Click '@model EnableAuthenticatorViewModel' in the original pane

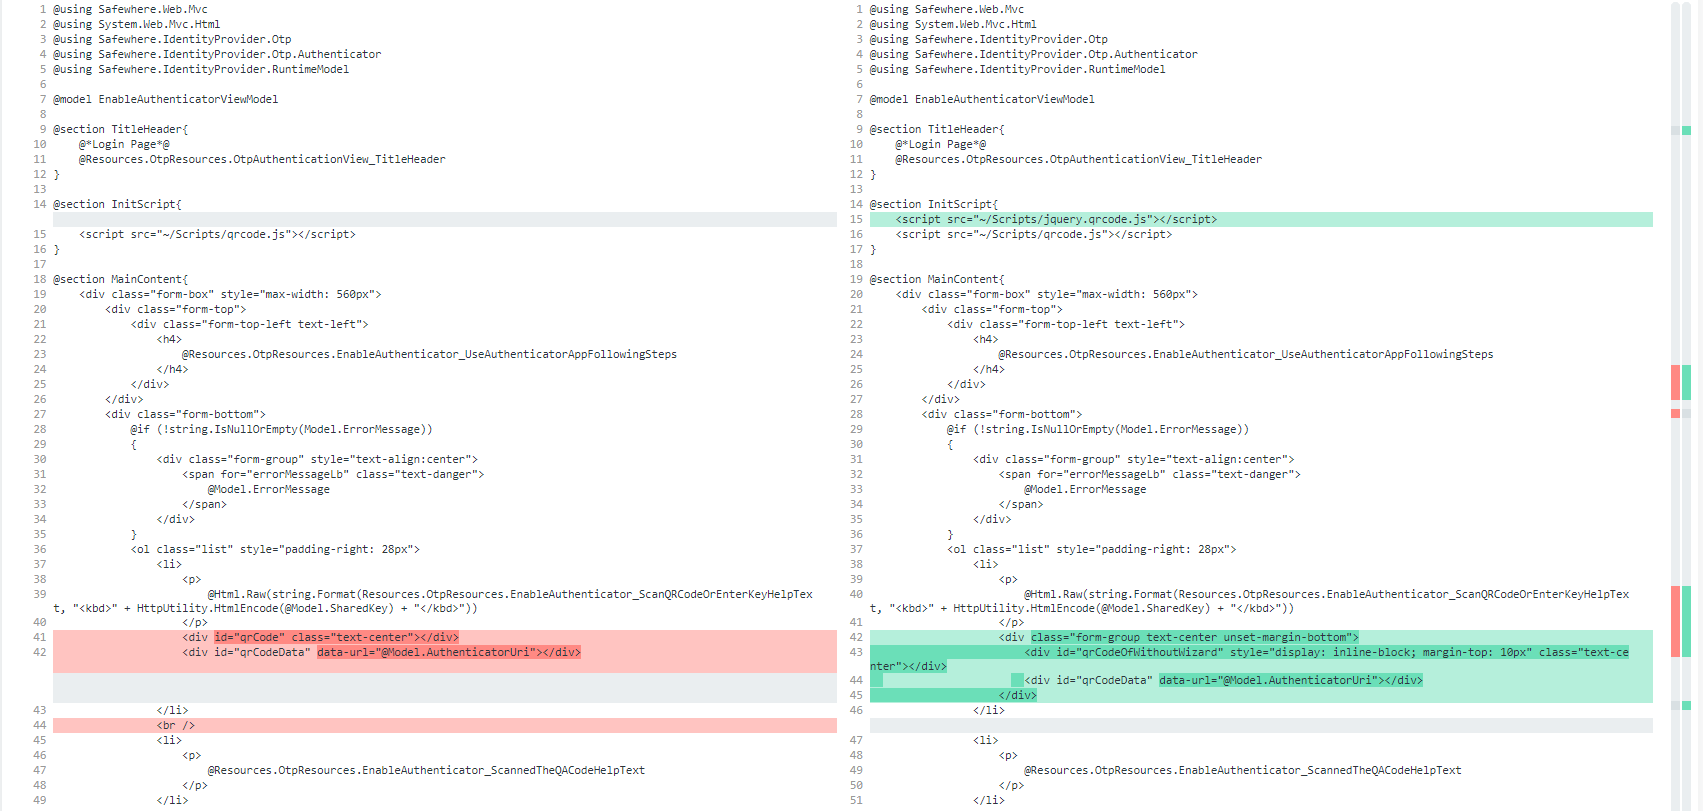pos(166,99)
